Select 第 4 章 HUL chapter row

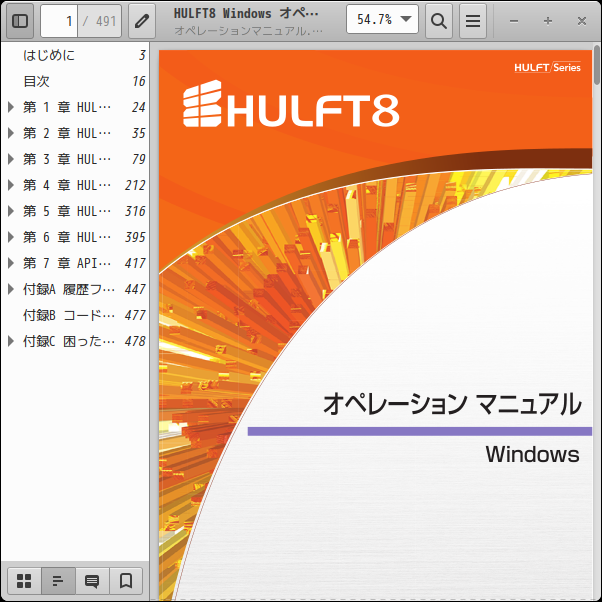(x=75, y=185)
